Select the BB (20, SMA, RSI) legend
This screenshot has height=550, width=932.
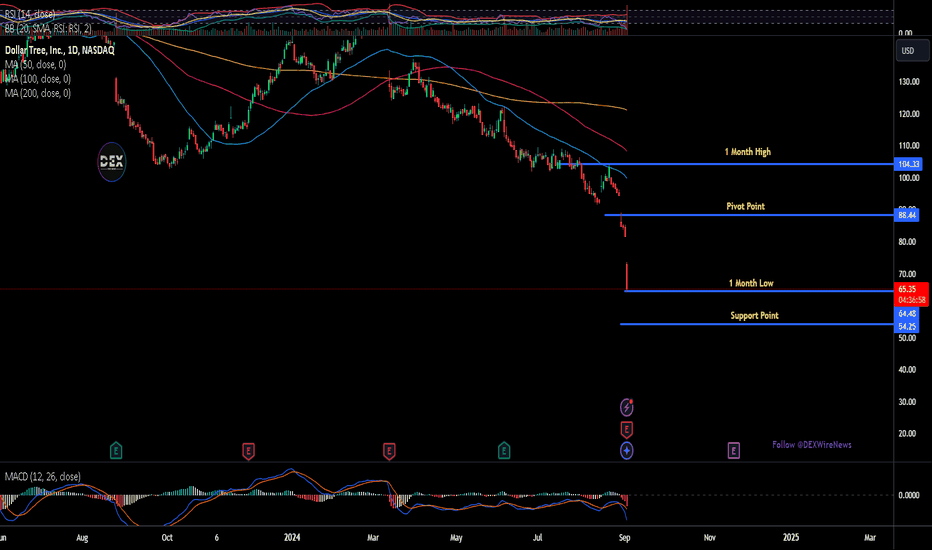48,29
